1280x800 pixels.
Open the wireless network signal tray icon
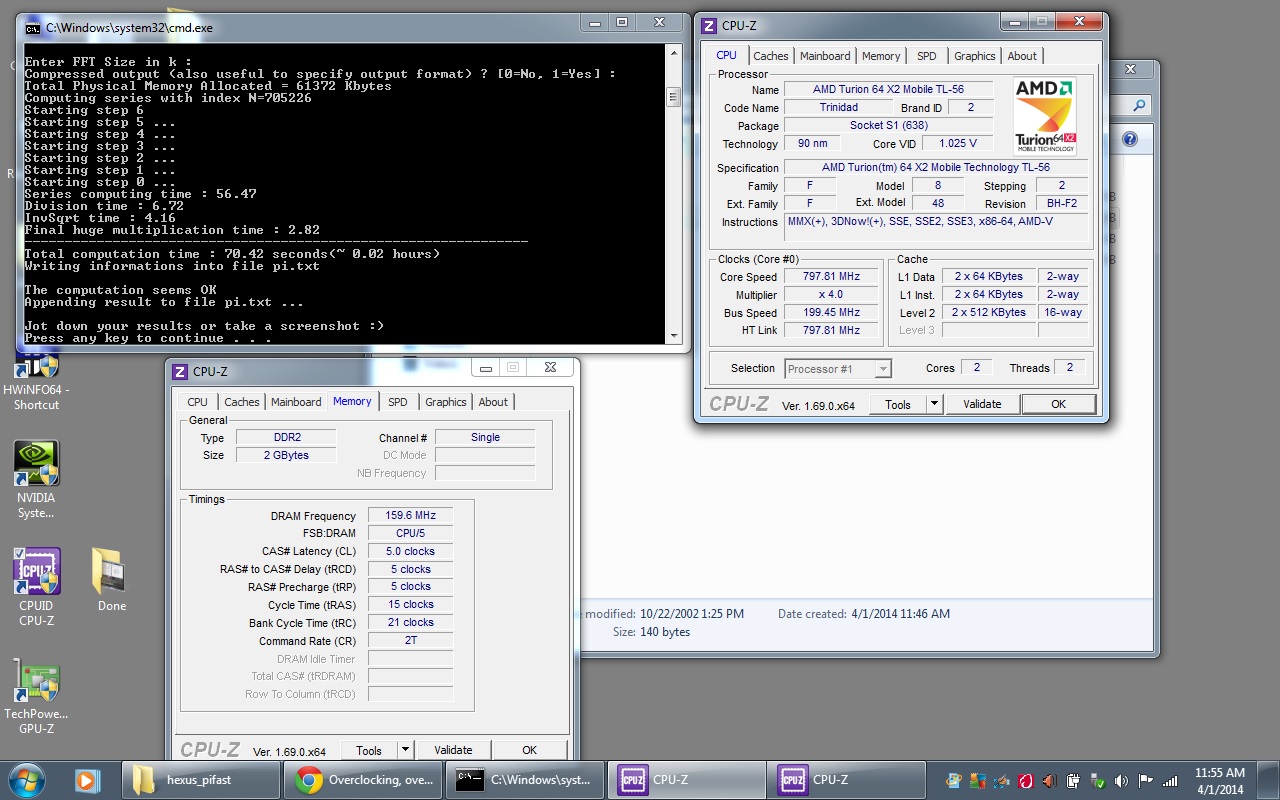point(1170,781)
